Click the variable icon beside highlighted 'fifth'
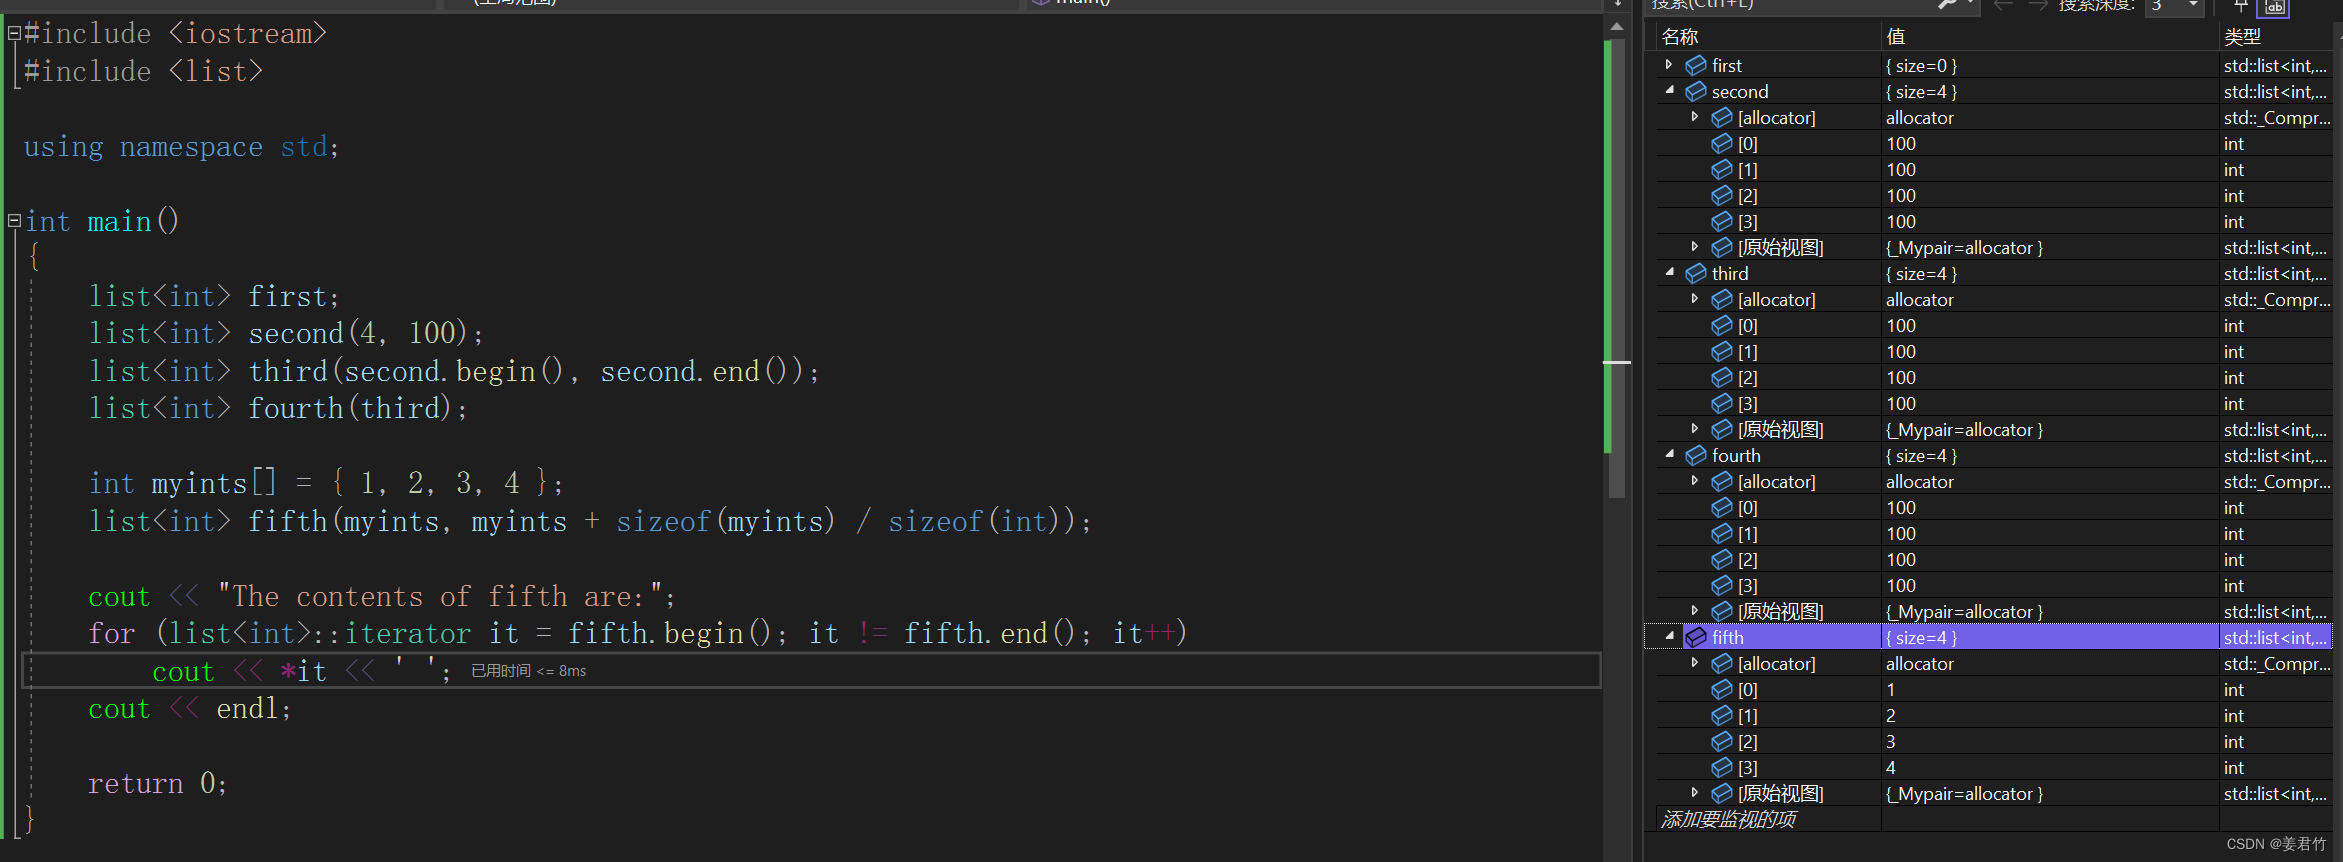Viewport: 2343px width, 862px height. click(x=1696, y=637)
